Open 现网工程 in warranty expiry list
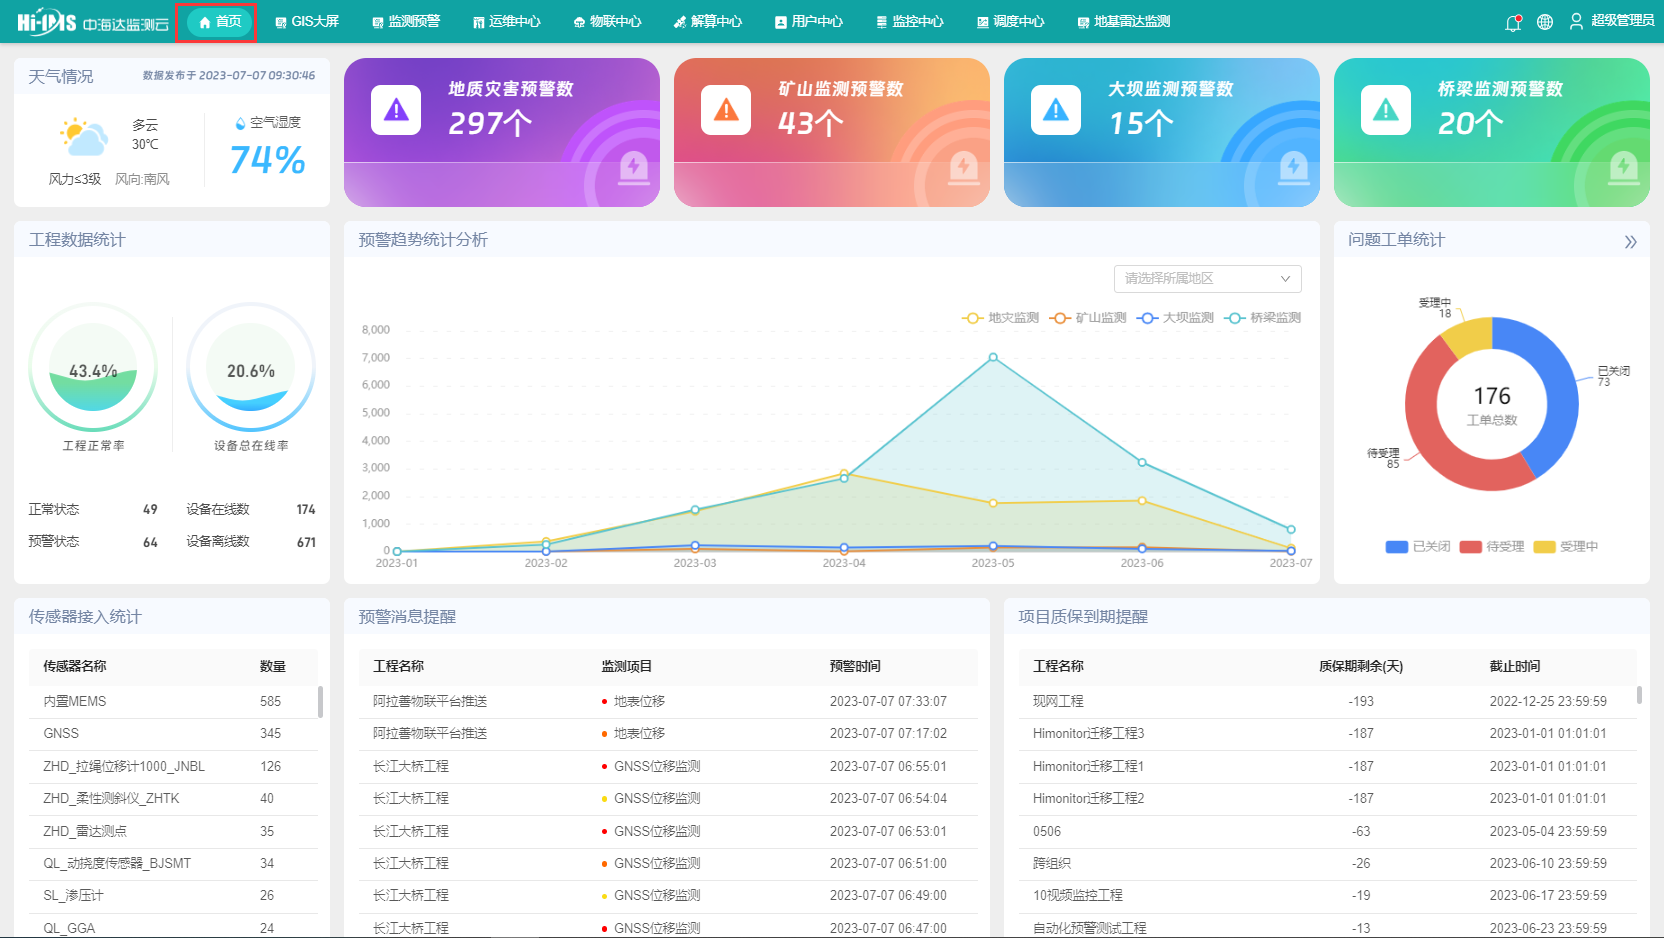The height and width of the screenshot is (938, 1664). tap(1058, 701)
